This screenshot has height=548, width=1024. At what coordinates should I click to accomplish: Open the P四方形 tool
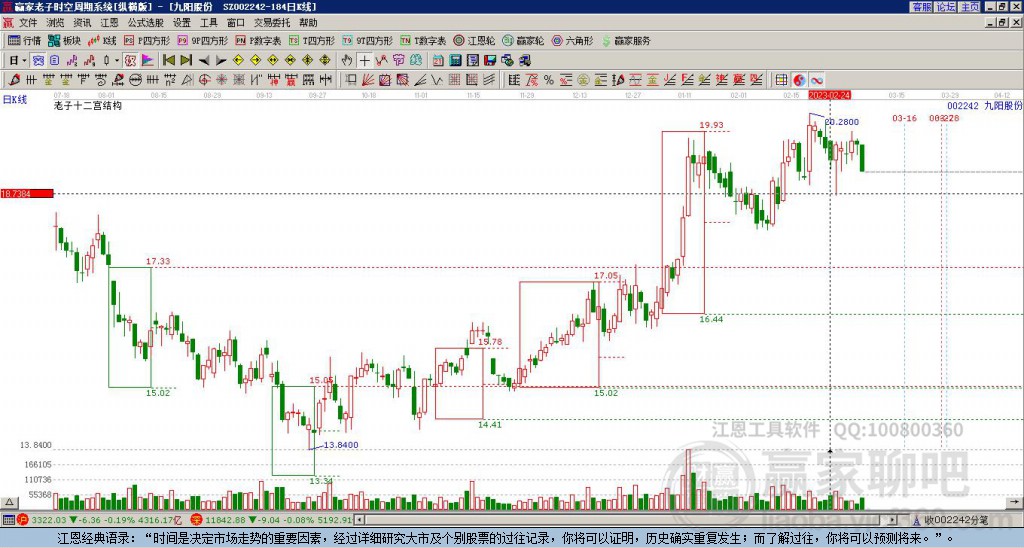[147, 40]
